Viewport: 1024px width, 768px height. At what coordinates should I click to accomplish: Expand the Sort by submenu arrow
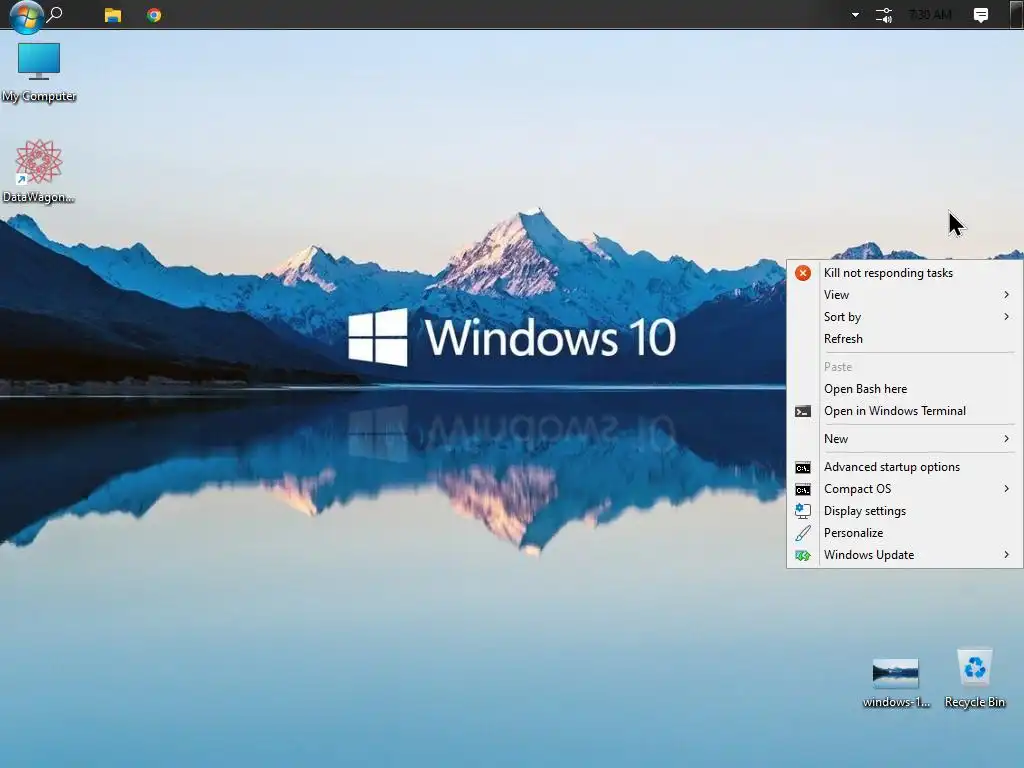[1006, 317]
